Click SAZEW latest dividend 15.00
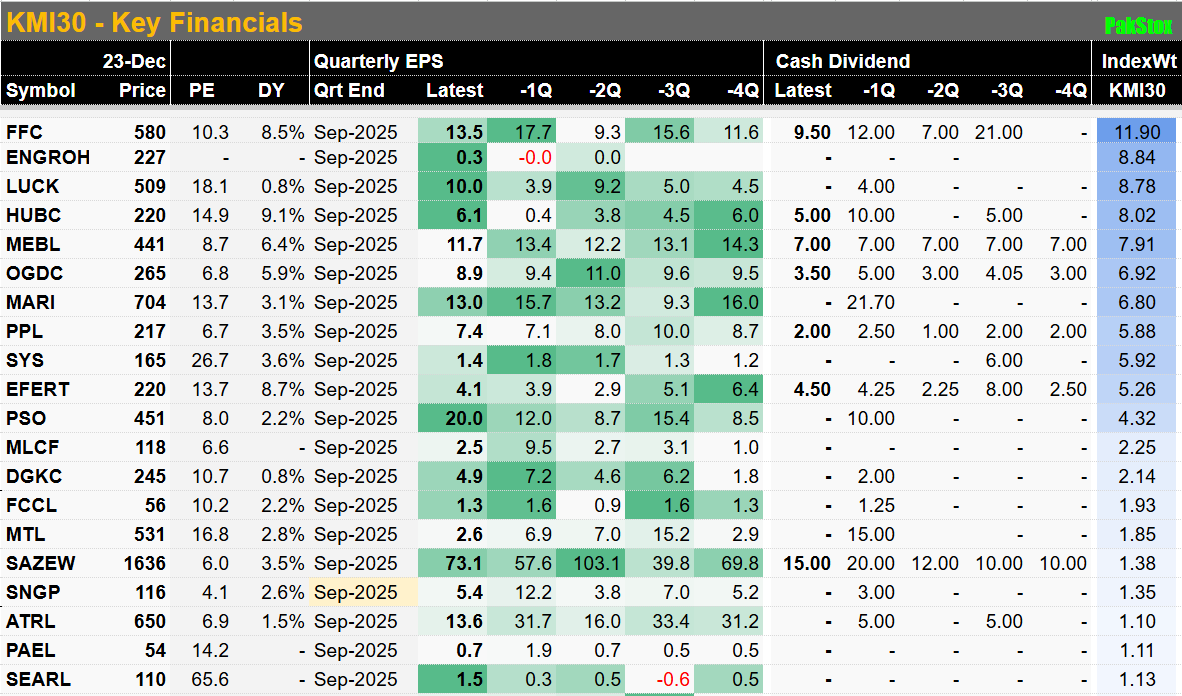 (807, 563)
